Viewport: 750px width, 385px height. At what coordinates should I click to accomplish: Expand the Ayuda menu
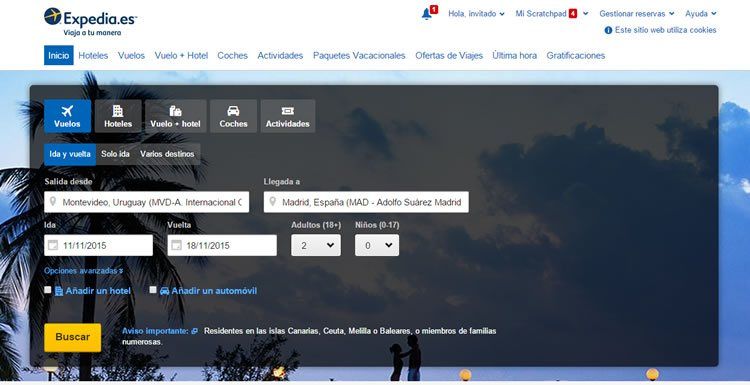point(701,14)
